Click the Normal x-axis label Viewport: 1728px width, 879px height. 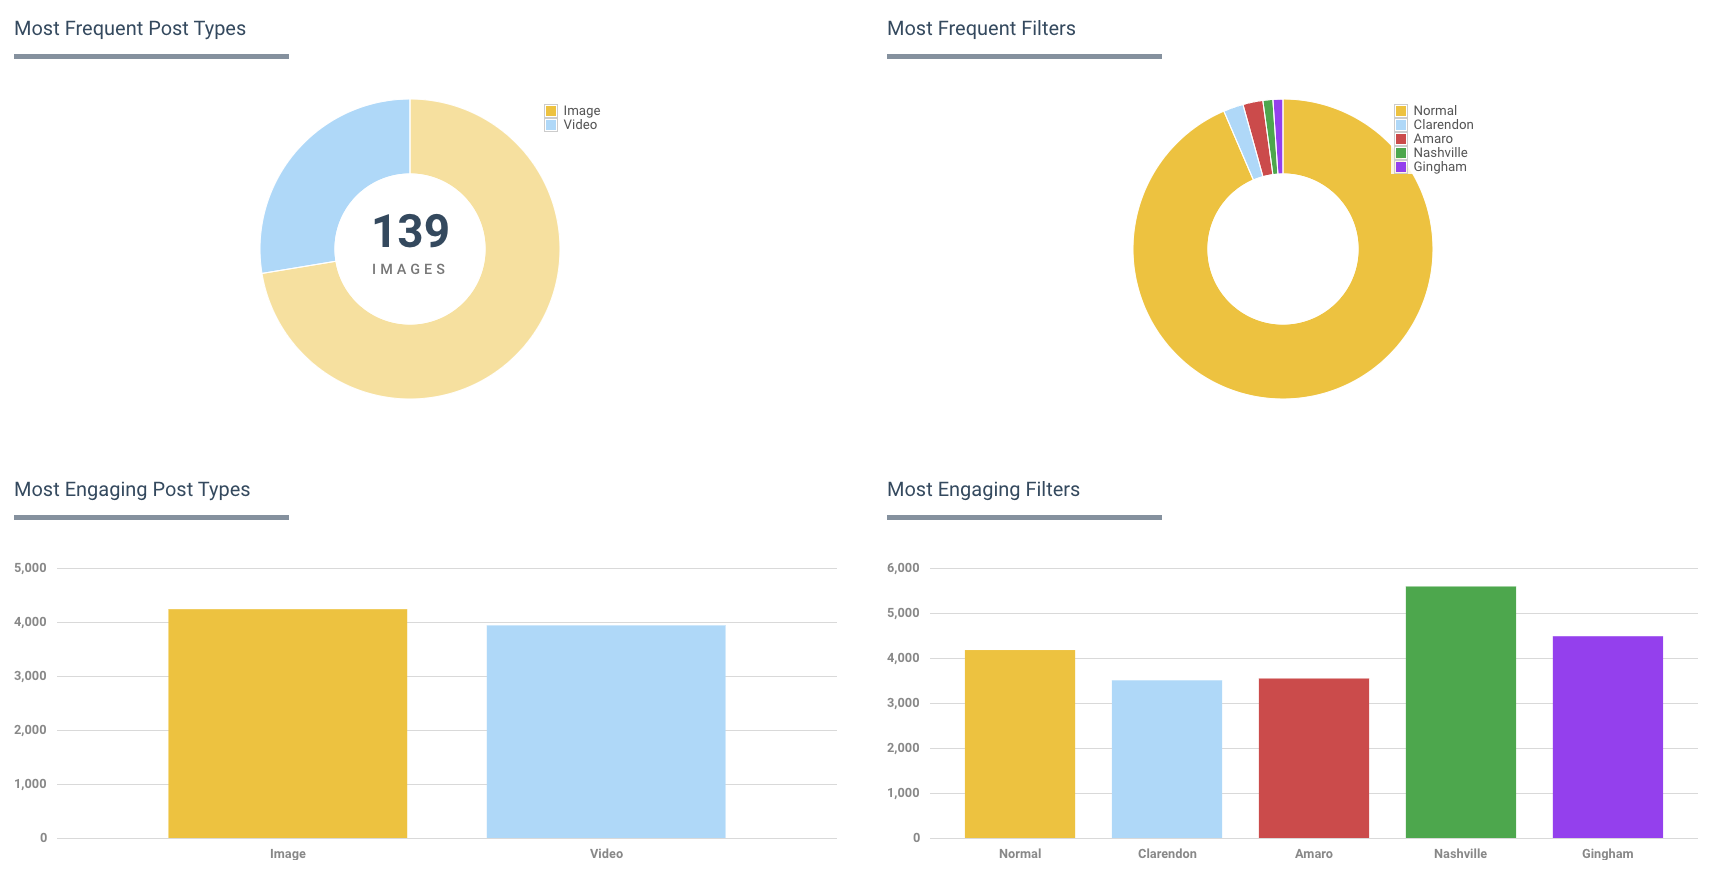tap(1020, 854)
